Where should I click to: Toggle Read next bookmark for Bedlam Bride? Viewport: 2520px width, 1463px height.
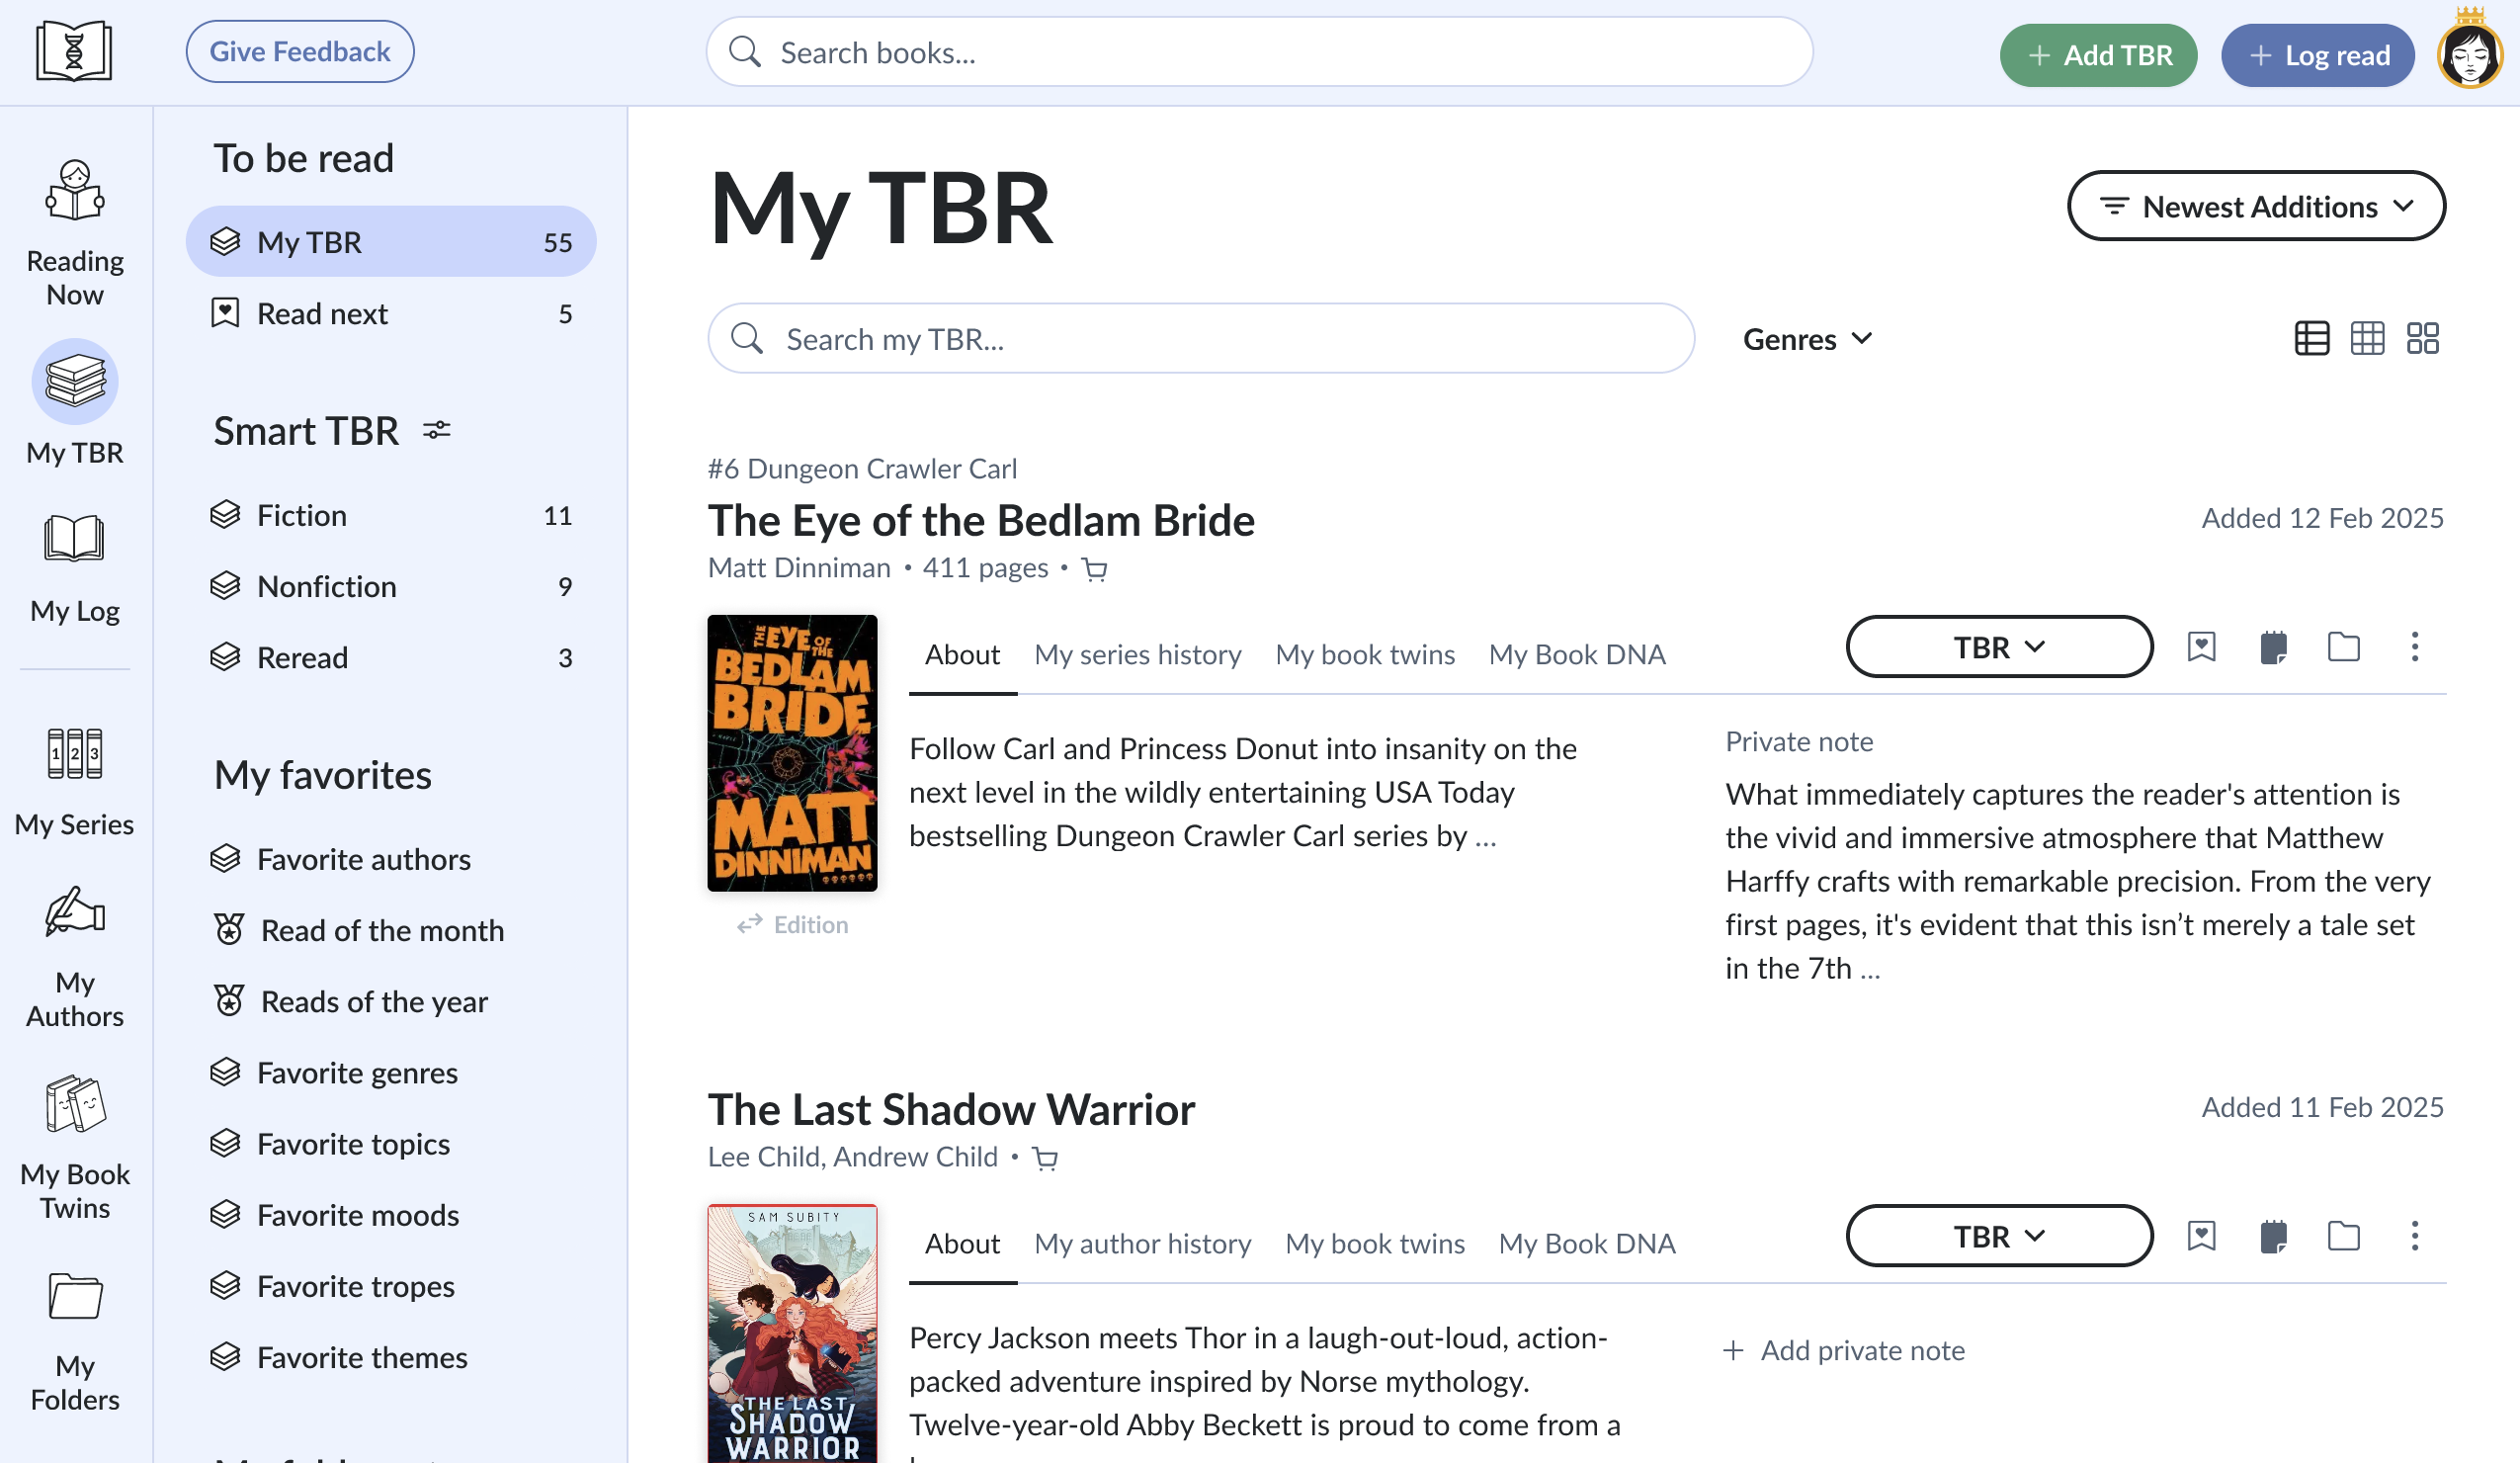coord(2201,647)
